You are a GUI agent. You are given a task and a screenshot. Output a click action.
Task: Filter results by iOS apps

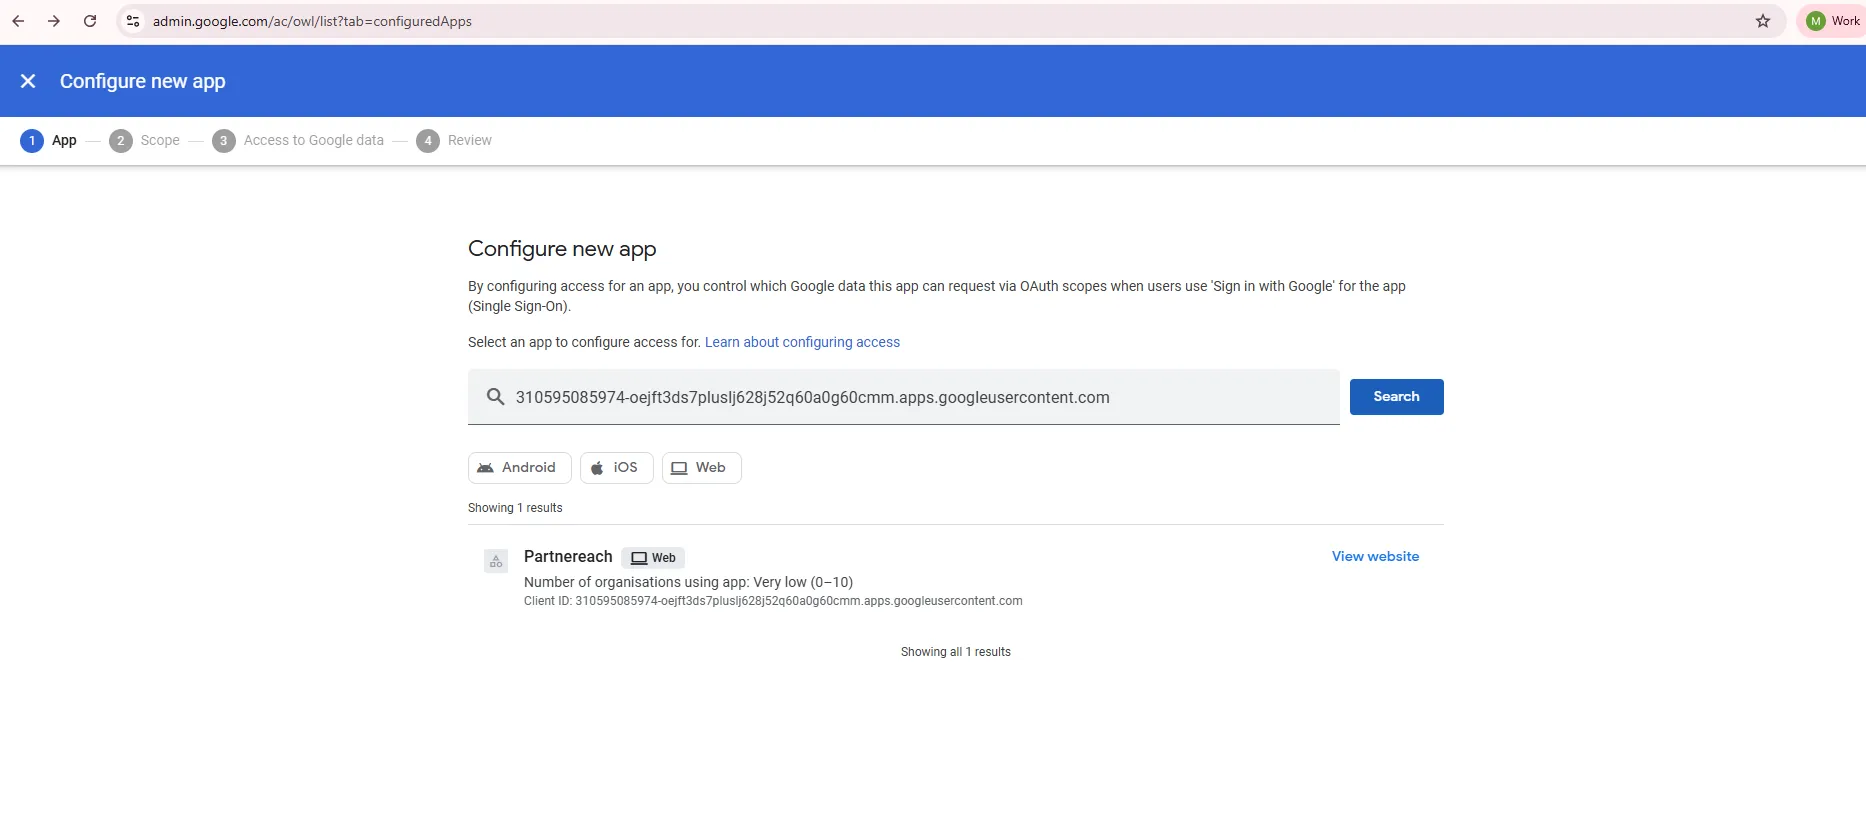point(616,468)
